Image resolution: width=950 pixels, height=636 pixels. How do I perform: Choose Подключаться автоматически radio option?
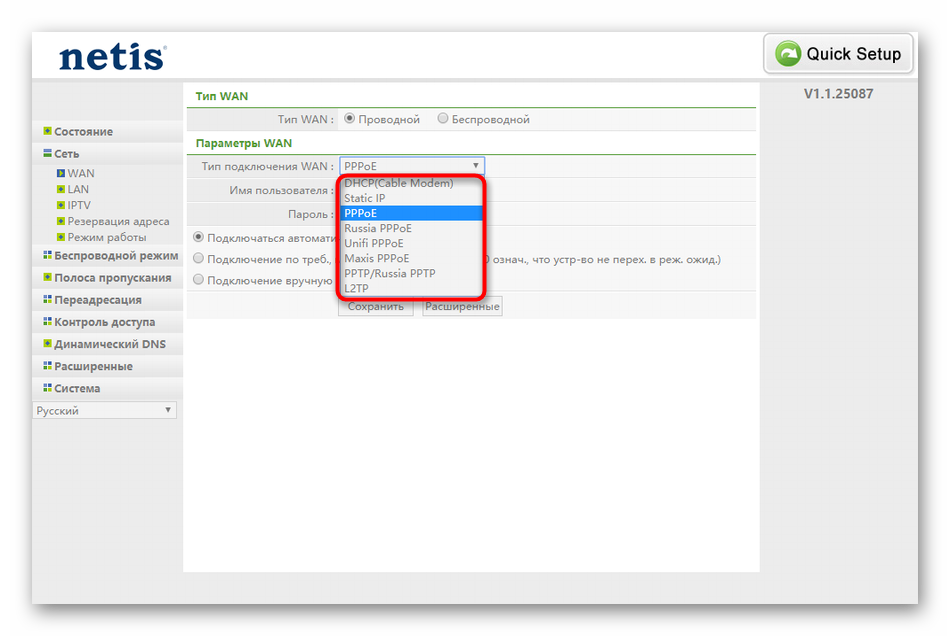click(x=198, y=237)
